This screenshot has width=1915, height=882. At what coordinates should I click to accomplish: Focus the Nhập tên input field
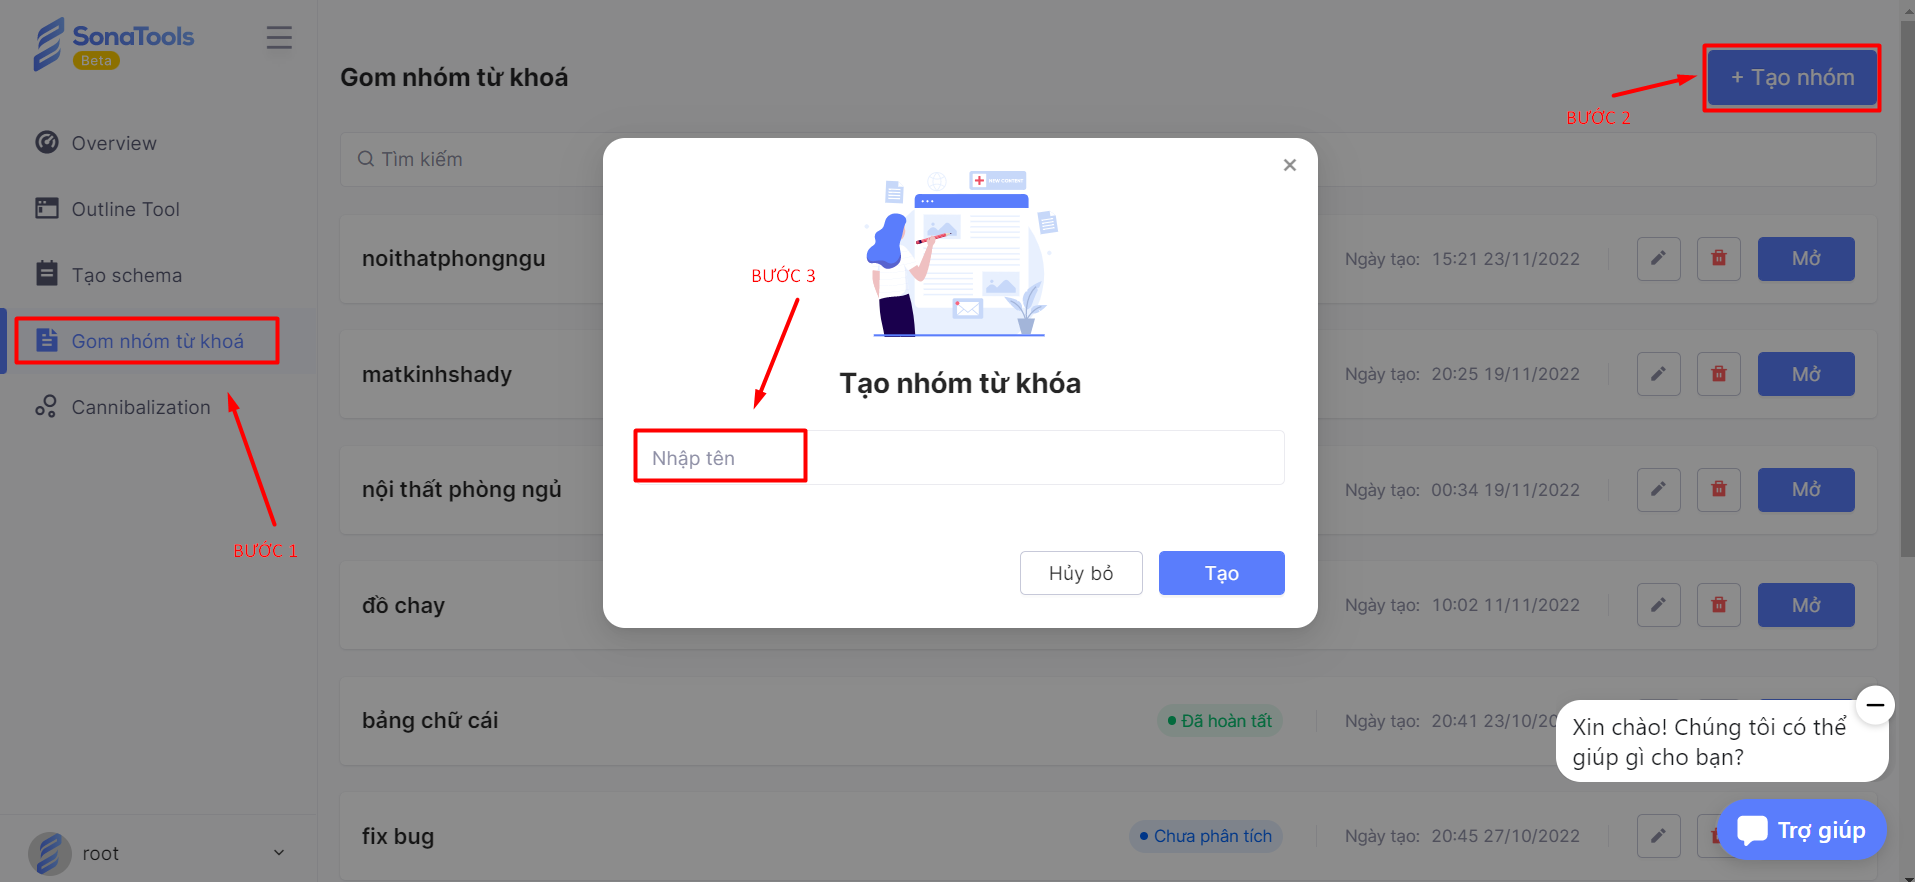point(959,458)
